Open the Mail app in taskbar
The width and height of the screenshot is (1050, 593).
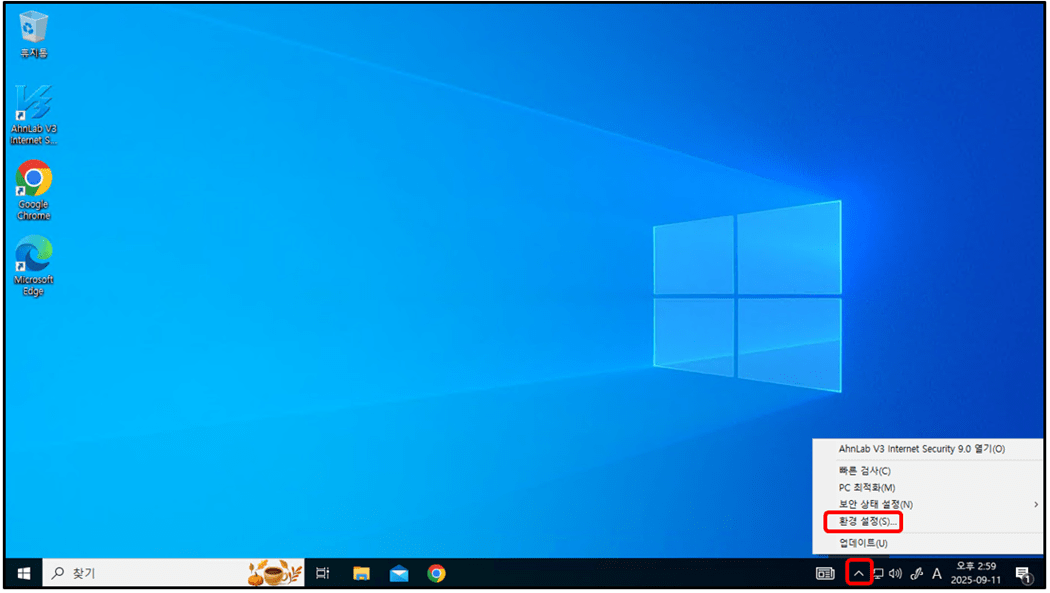point(399,573)
